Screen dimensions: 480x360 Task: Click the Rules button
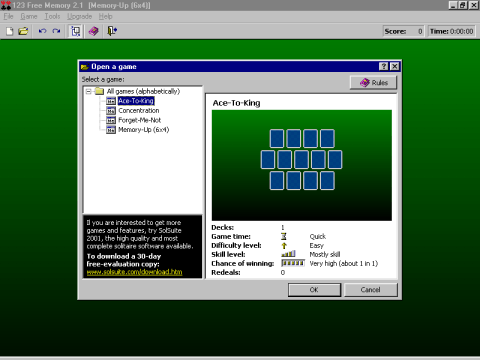tap(373, 83)
